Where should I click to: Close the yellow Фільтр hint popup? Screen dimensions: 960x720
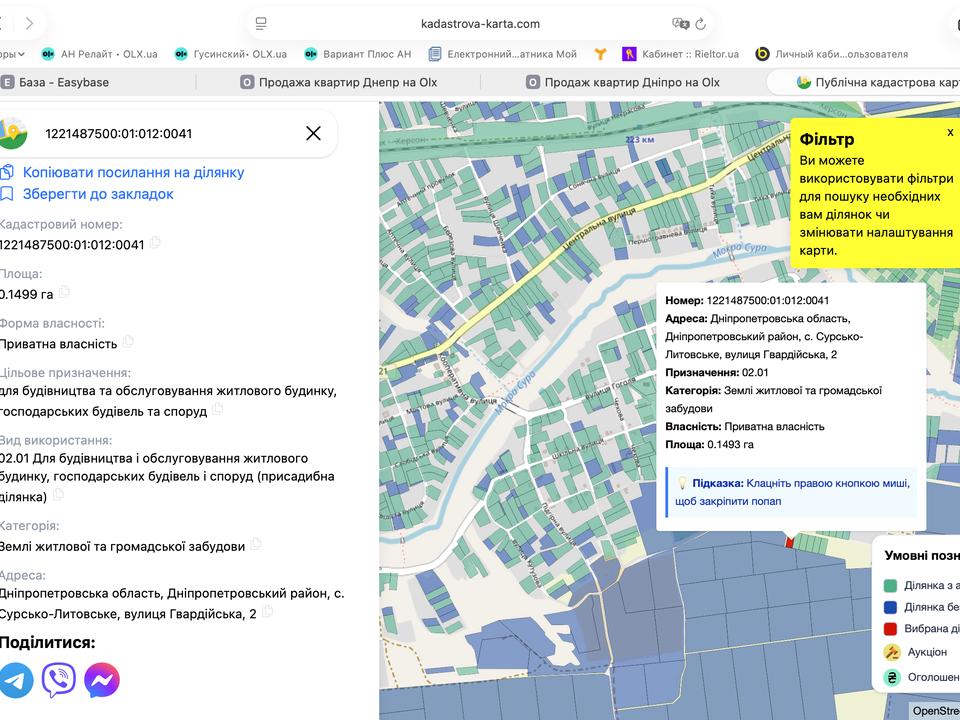point(950,132)
